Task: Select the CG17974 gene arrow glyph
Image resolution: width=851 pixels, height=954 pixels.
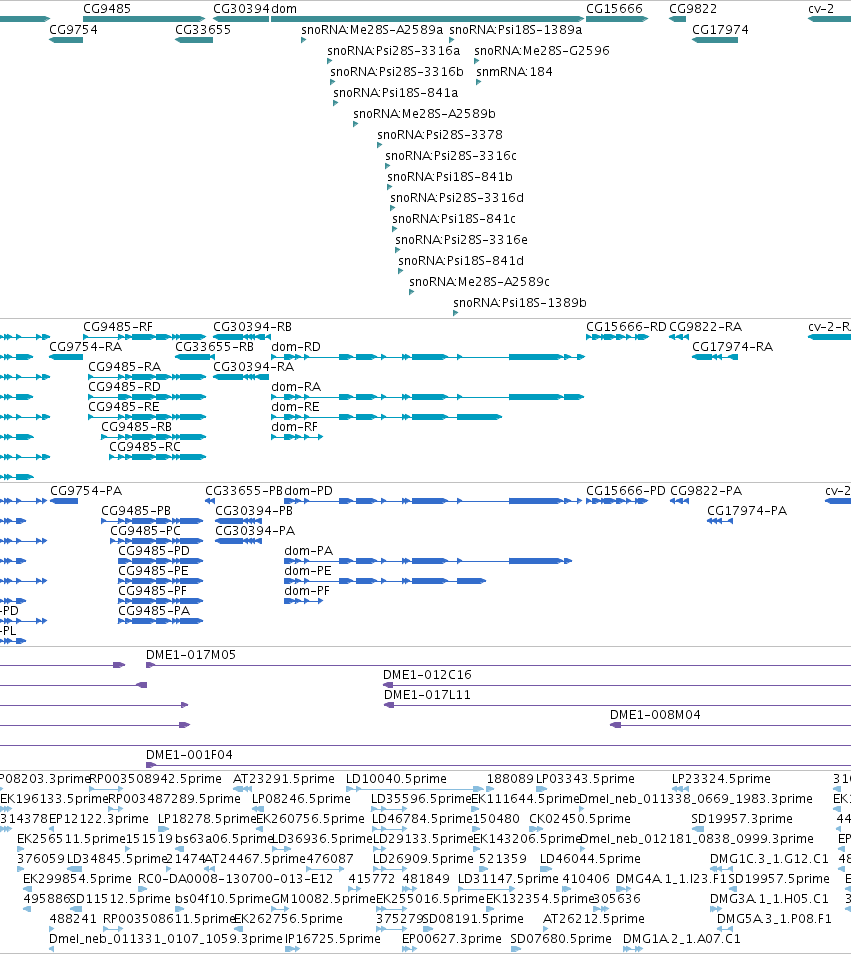Action: [x=715, y=40]
